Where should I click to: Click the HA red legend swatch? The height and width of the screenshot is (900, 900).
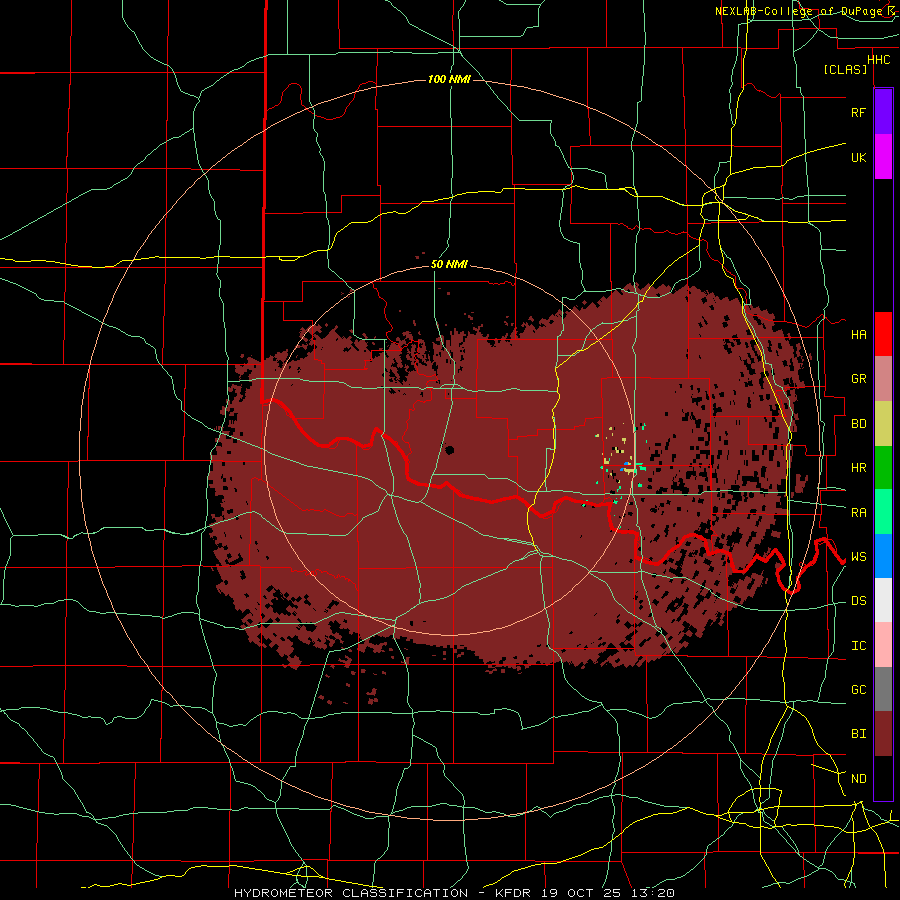[x=883, y=334]
